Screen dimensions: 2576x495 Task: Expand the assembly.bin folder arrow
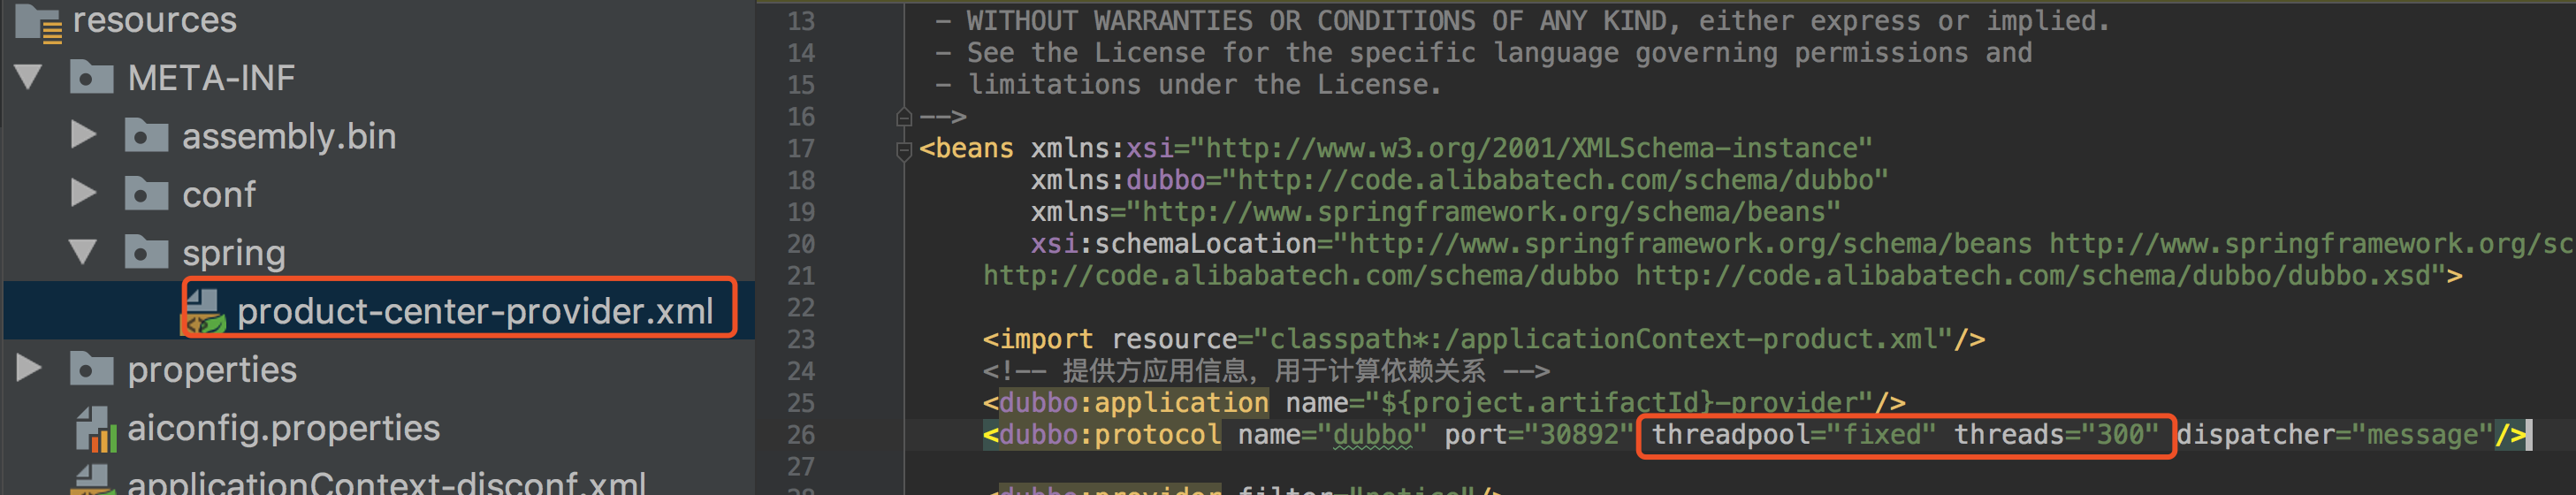[x=84, y=135]
